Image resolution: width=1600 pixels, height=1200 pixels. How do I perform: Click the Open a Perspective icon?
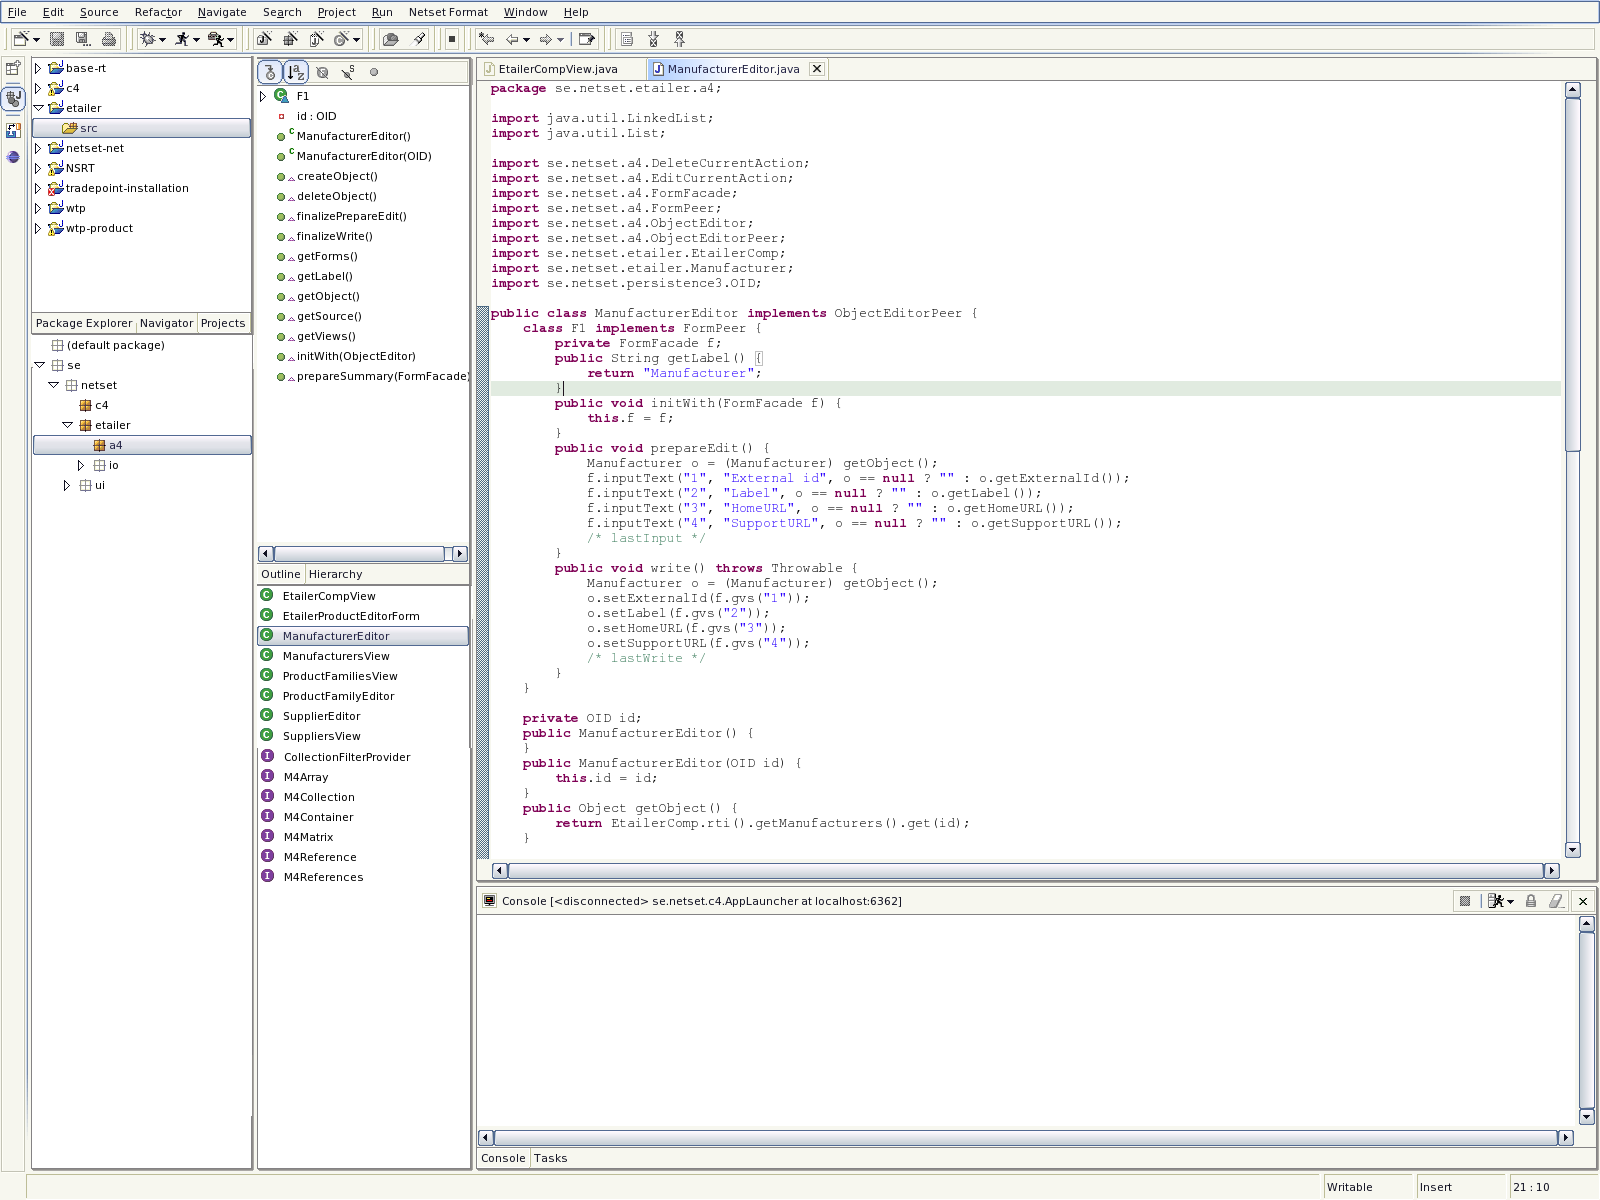(x=13, y=68)
